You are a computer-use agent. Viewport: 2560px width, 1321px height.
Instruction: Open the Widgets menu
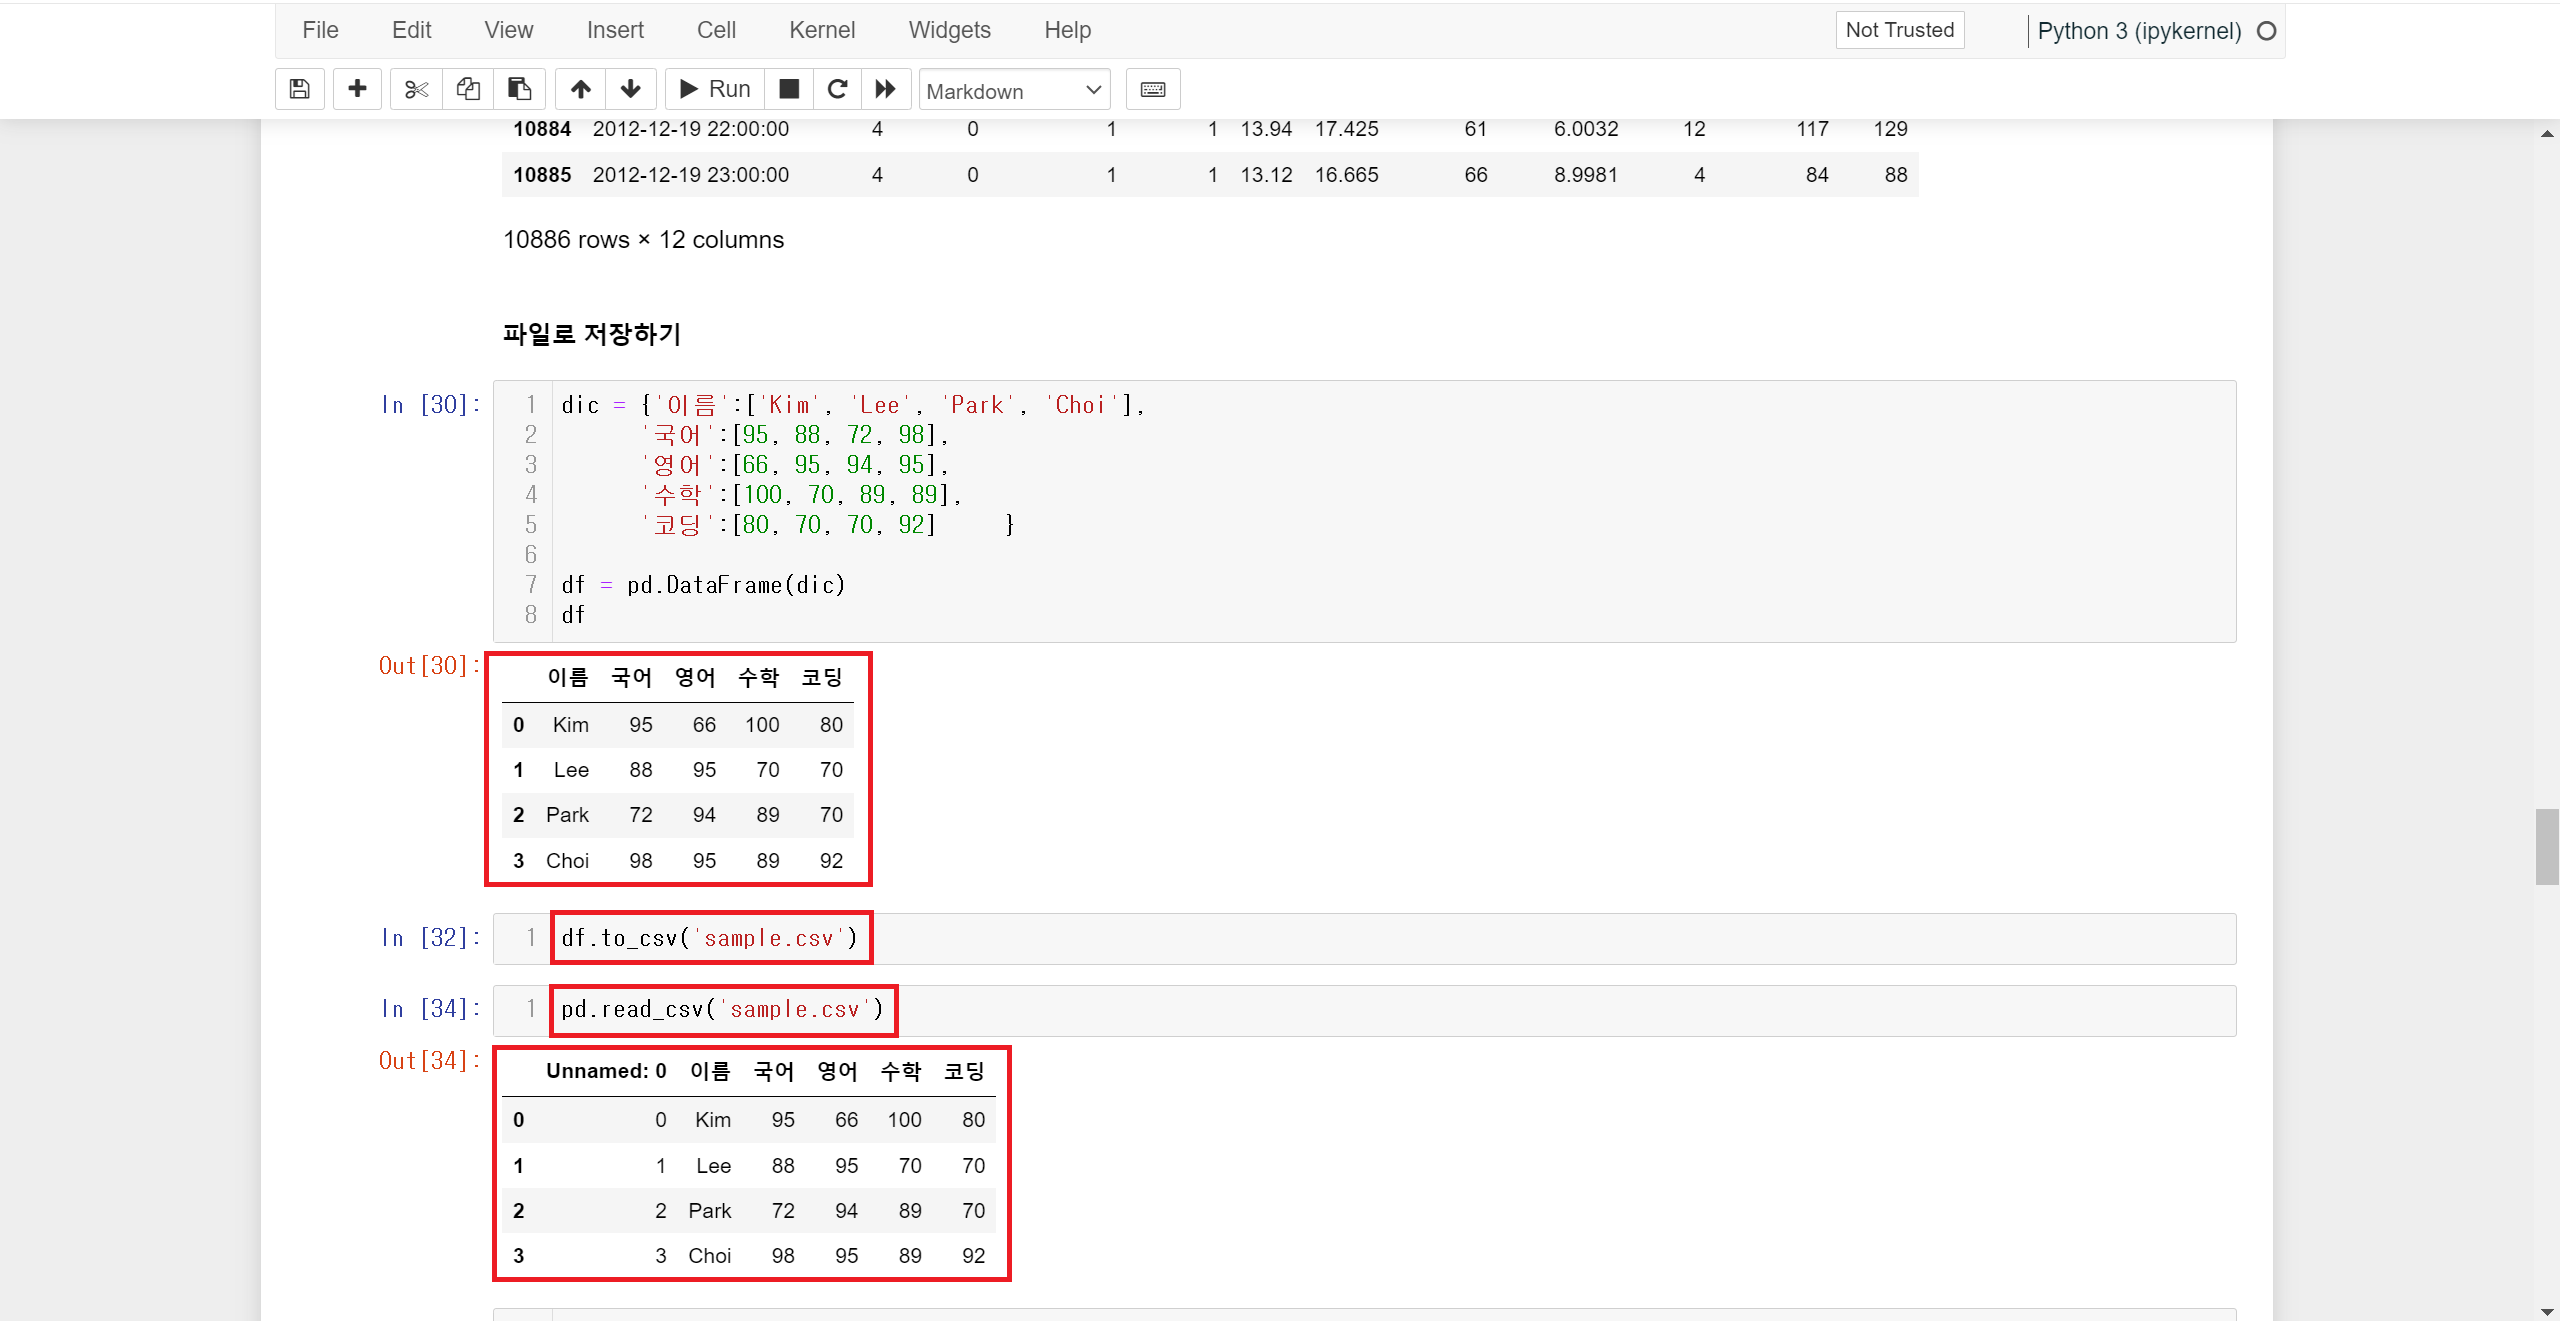pyautogui.click(x=949, y=30)
